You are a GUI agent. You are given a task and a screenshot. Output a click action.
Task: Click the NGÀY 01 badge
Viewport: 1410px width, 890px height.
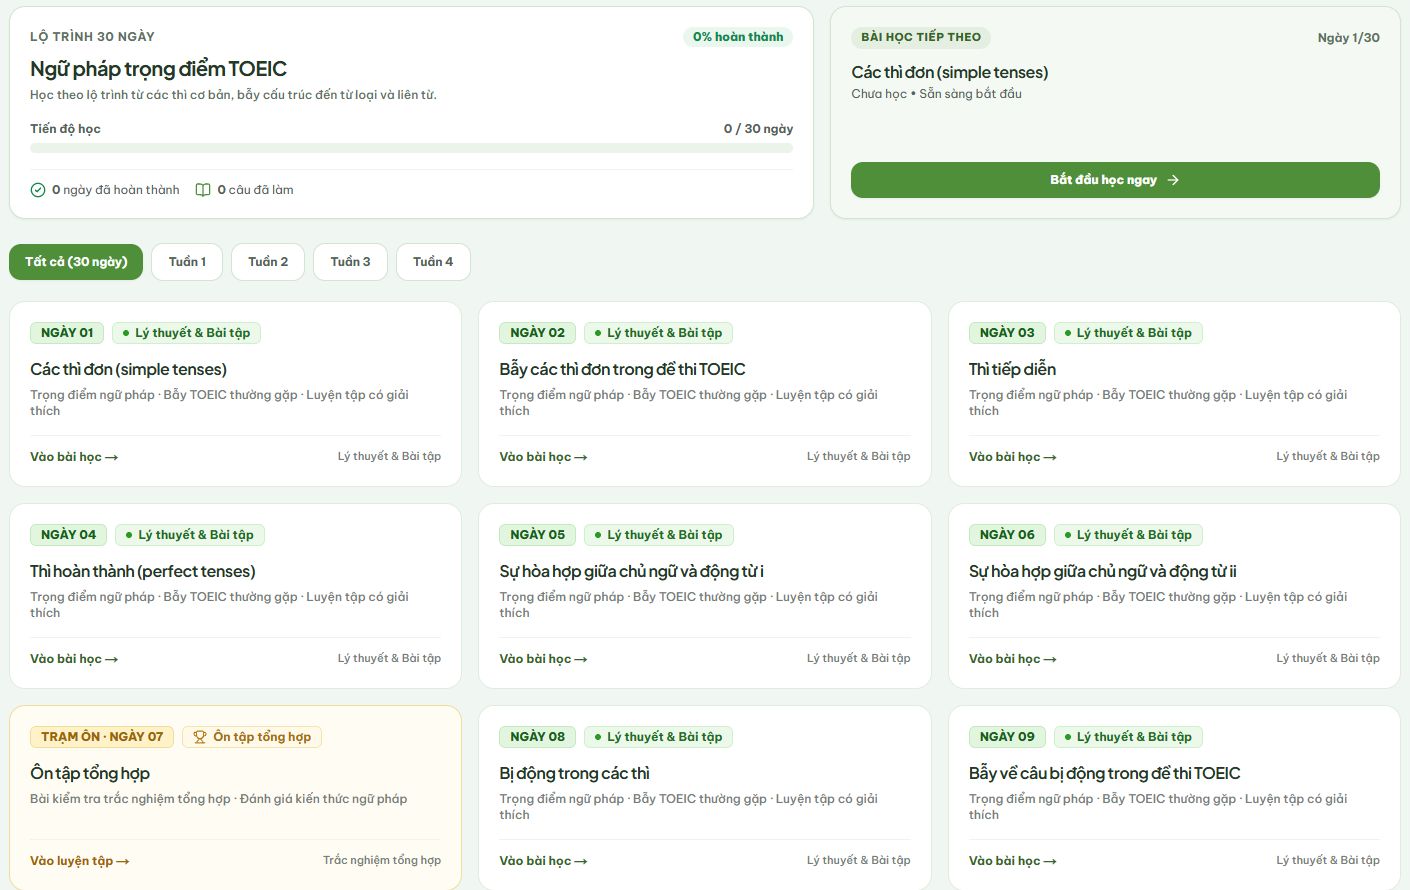tap(67, 333)
